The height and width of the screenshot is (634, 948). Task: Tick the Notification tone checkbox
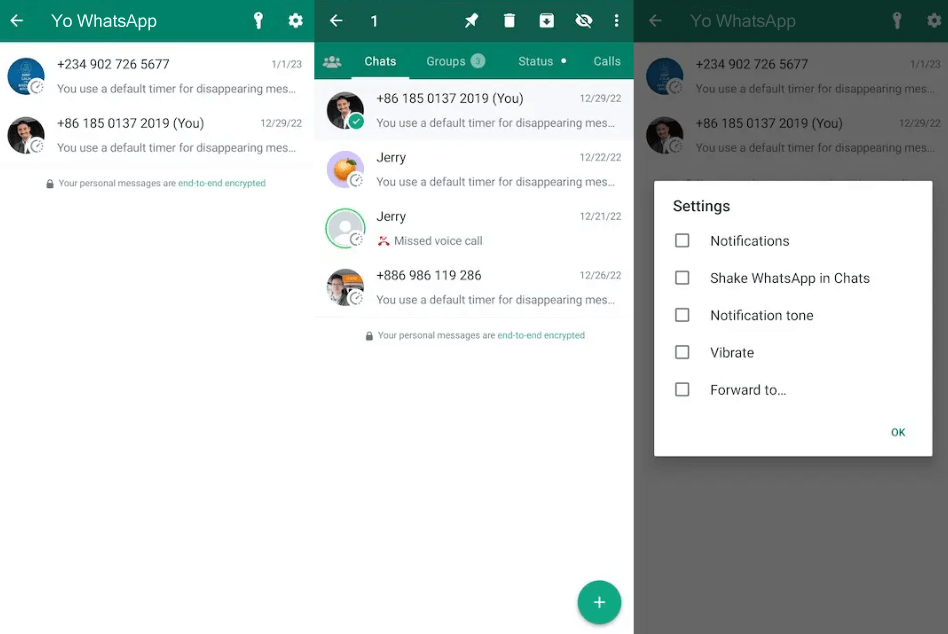pyautogui.click(x=682, y=315)
